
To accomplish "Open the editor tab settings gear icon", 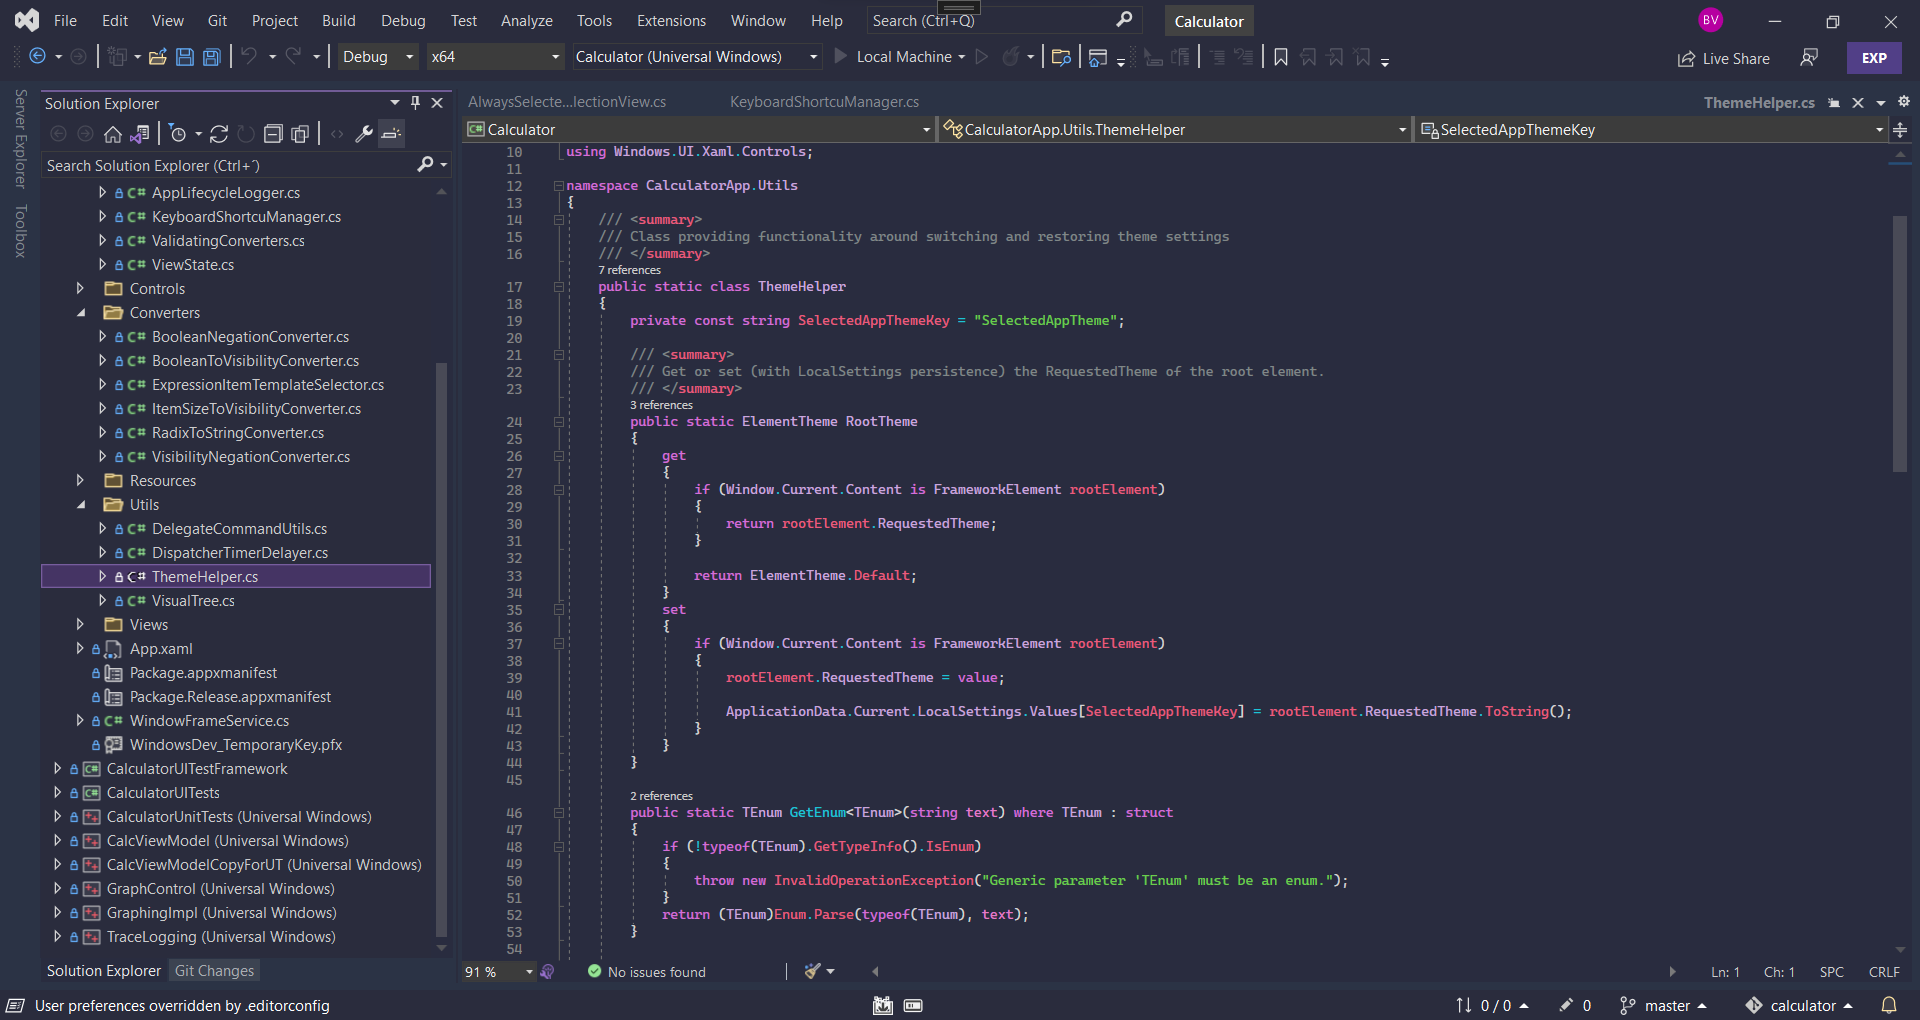I will click(x=1903, y=102).
